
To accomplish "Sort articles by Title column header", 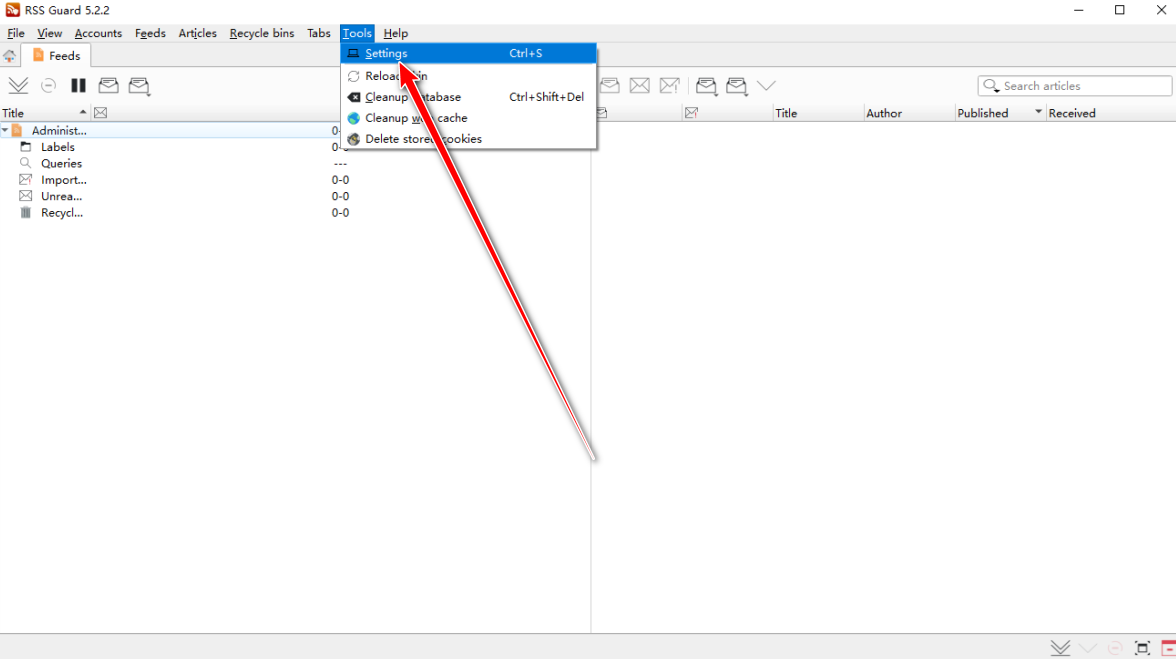I will [818, 113].
